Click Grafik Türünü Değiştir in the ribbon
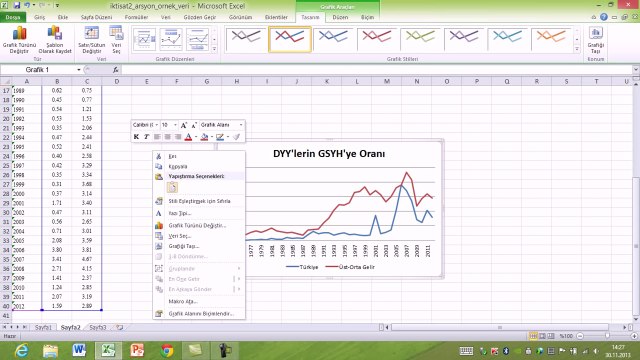This screenshot has height=360, width=640. (x=19, y=40)
